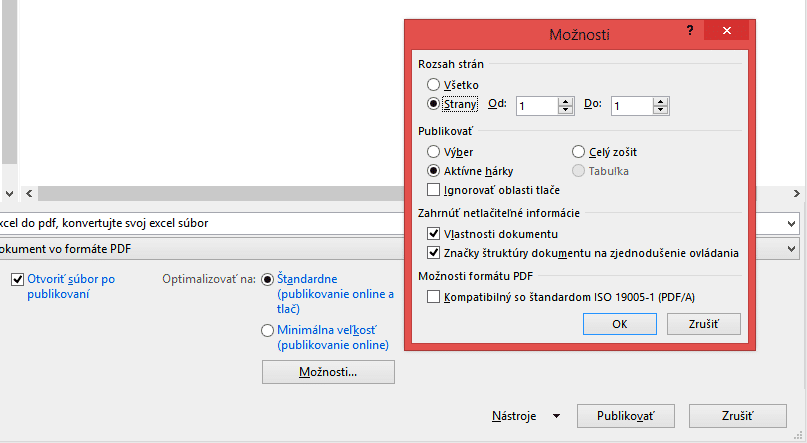Choose Minimálna veľkosť optimization option
The image size is (807, 443).
267,330
